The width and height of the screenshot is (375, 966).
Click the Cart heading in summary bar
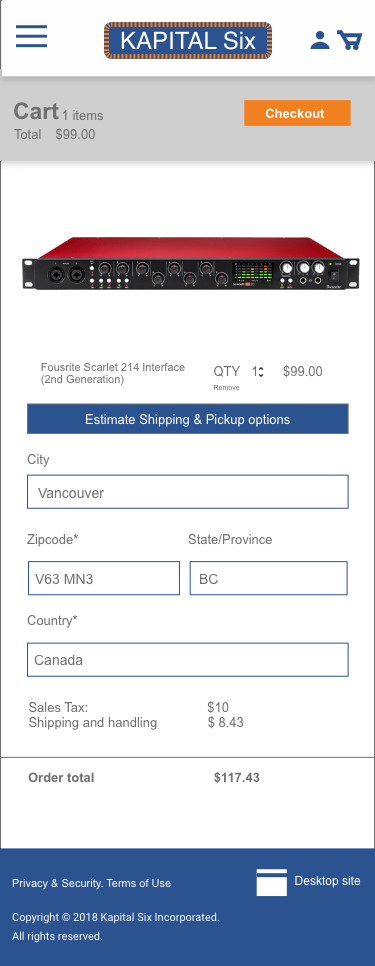36,112
